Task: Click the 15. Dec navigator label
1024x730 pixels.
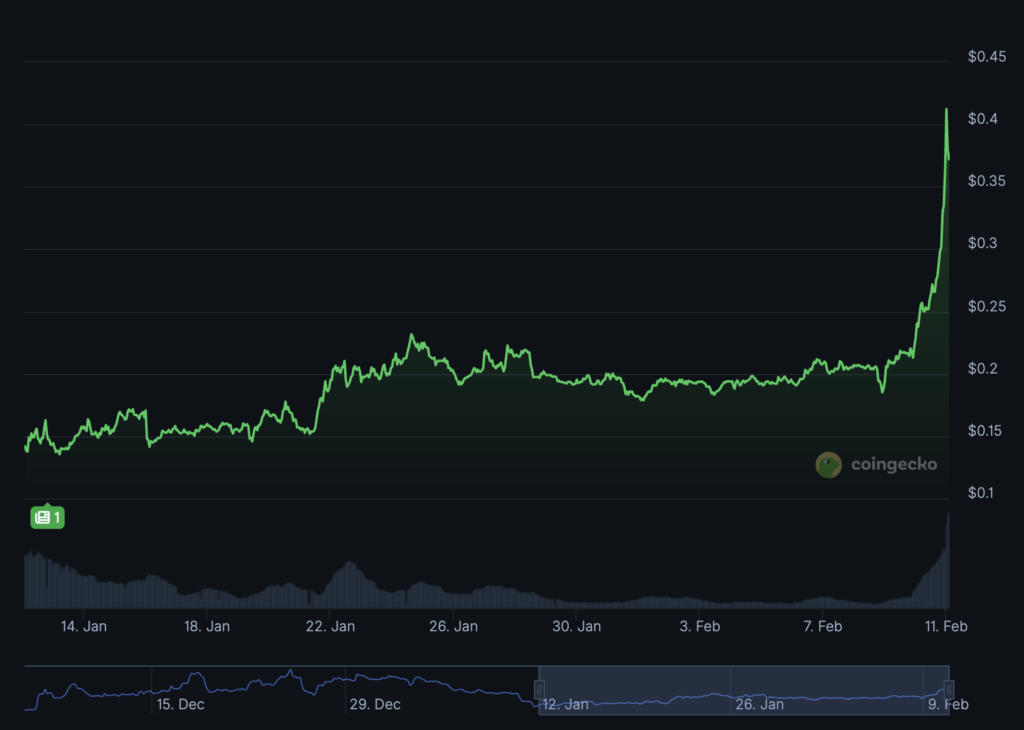Action: (180, 704)
